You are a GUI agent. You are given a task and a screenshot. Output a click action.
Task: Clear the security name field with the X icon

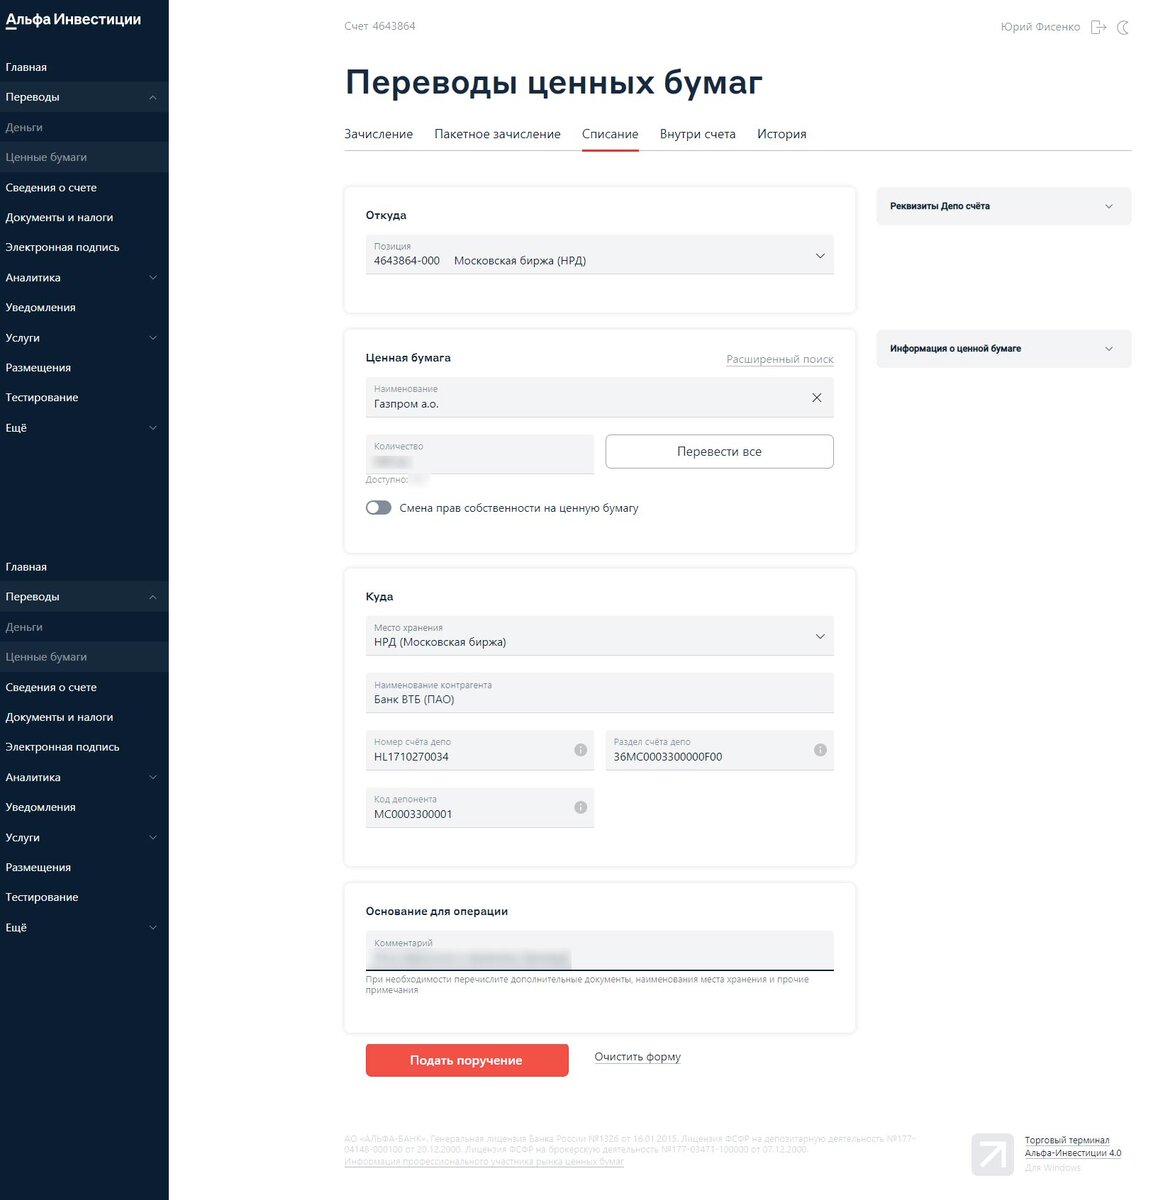pyautogui.click(x=817, y=397)
